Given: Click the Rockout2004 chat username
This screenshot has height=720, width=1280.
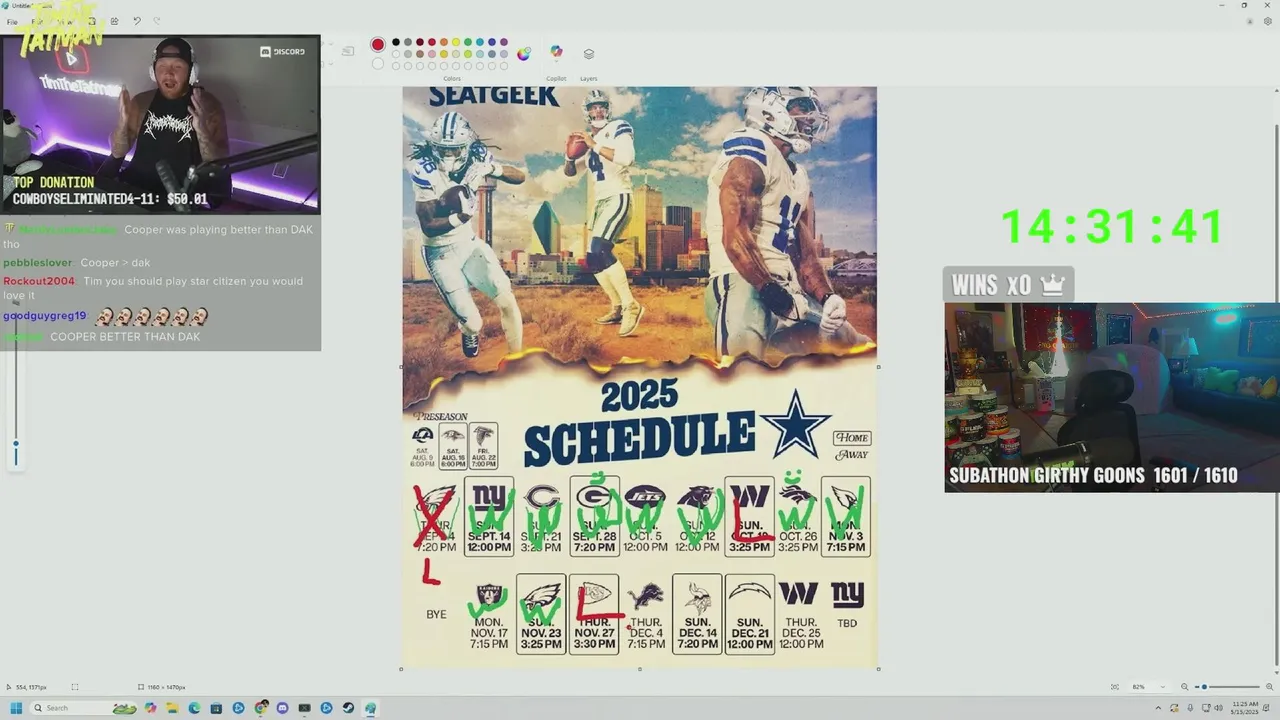Looking at the screenshot, I should click(39, 281).
